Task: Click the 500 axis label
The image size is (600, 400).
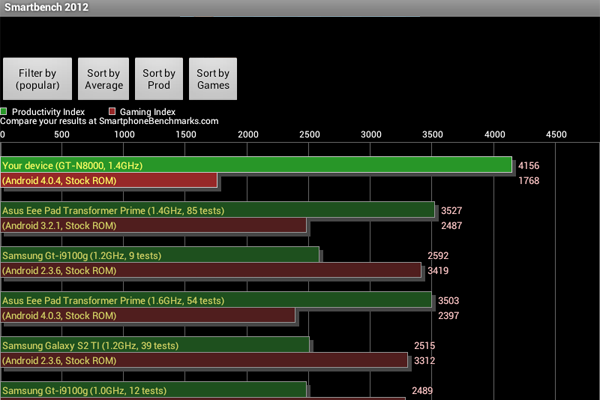Action: (x=62, y=134)
